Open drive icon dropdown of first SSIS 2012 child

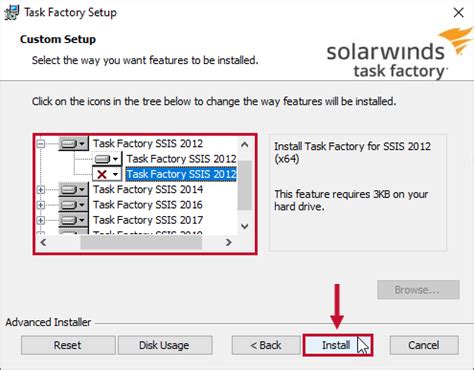click(x=107, y=159)
